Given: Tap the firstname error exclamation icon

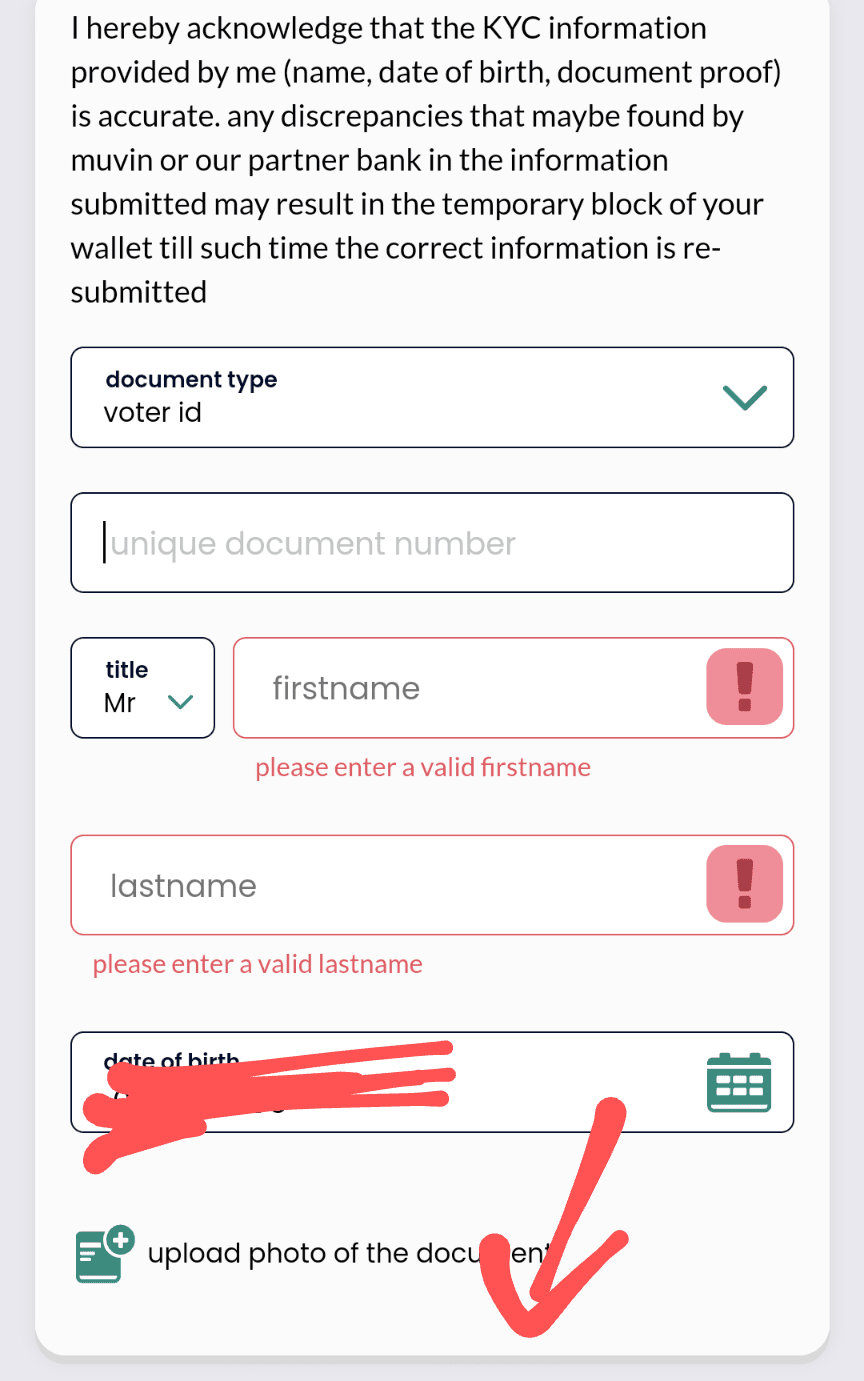Looking at the screenshot, I should [x=744, y=687].
